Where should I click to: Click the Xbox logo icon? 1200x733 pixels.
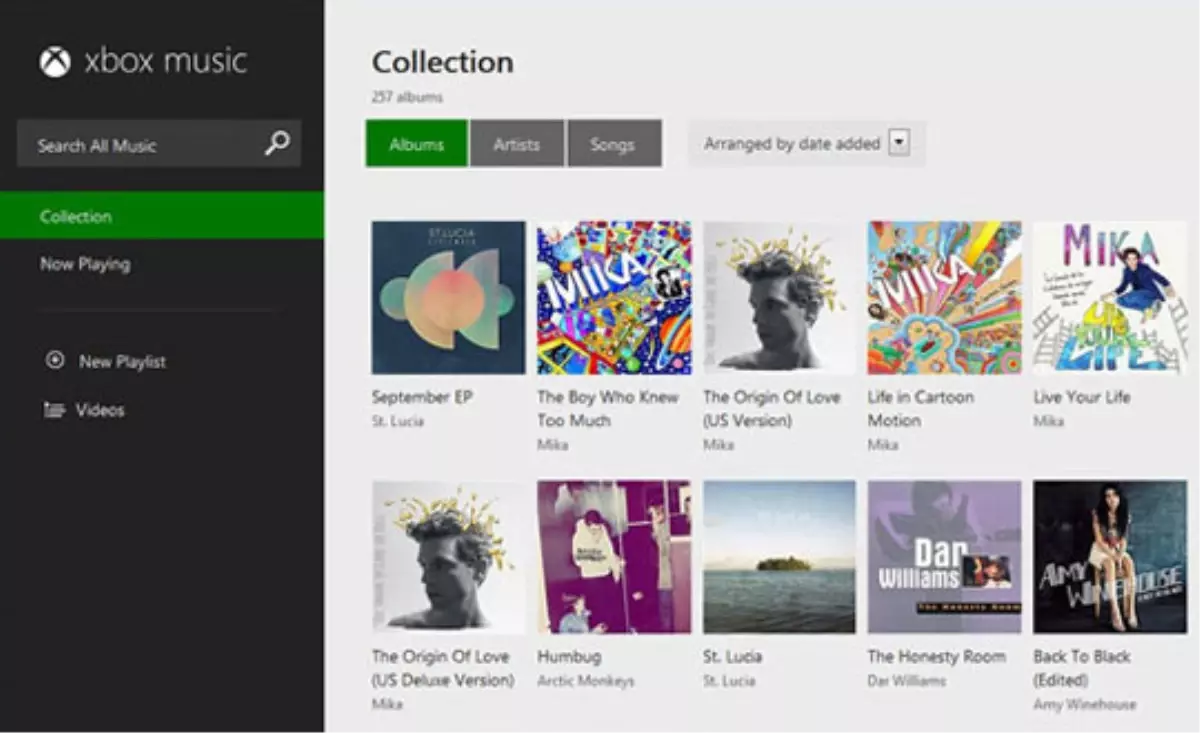55,62
